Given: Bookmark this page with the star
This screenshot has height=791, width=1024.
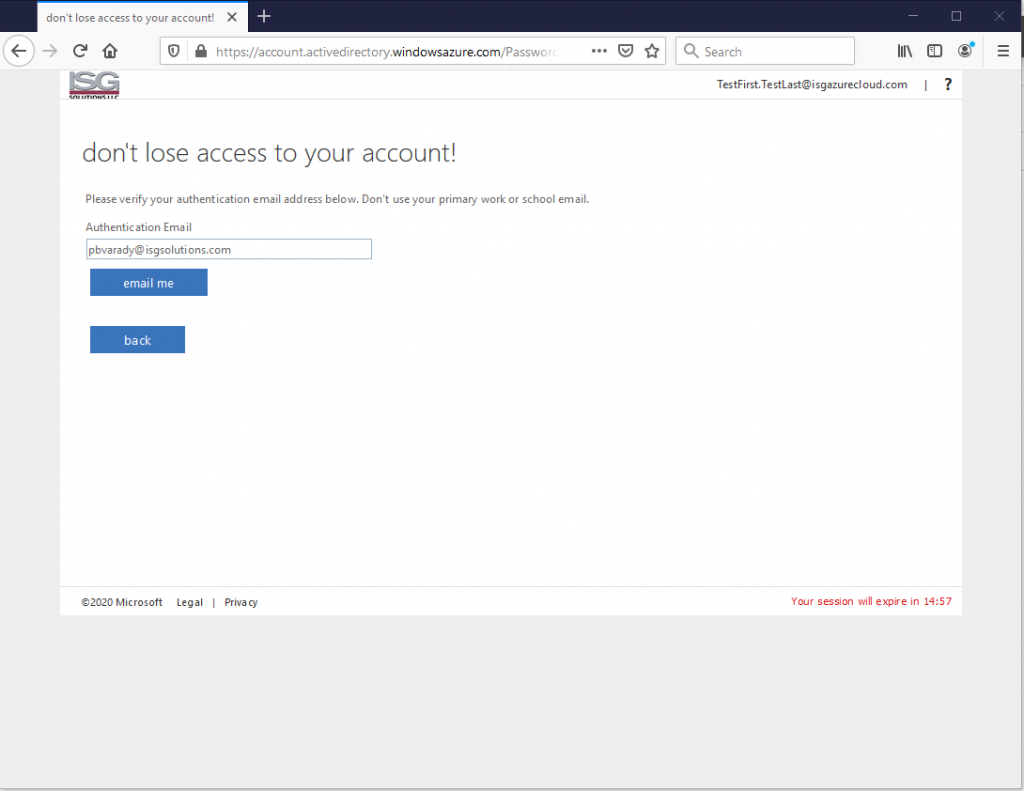Looking at the screenshot, I should pos(652,51).
